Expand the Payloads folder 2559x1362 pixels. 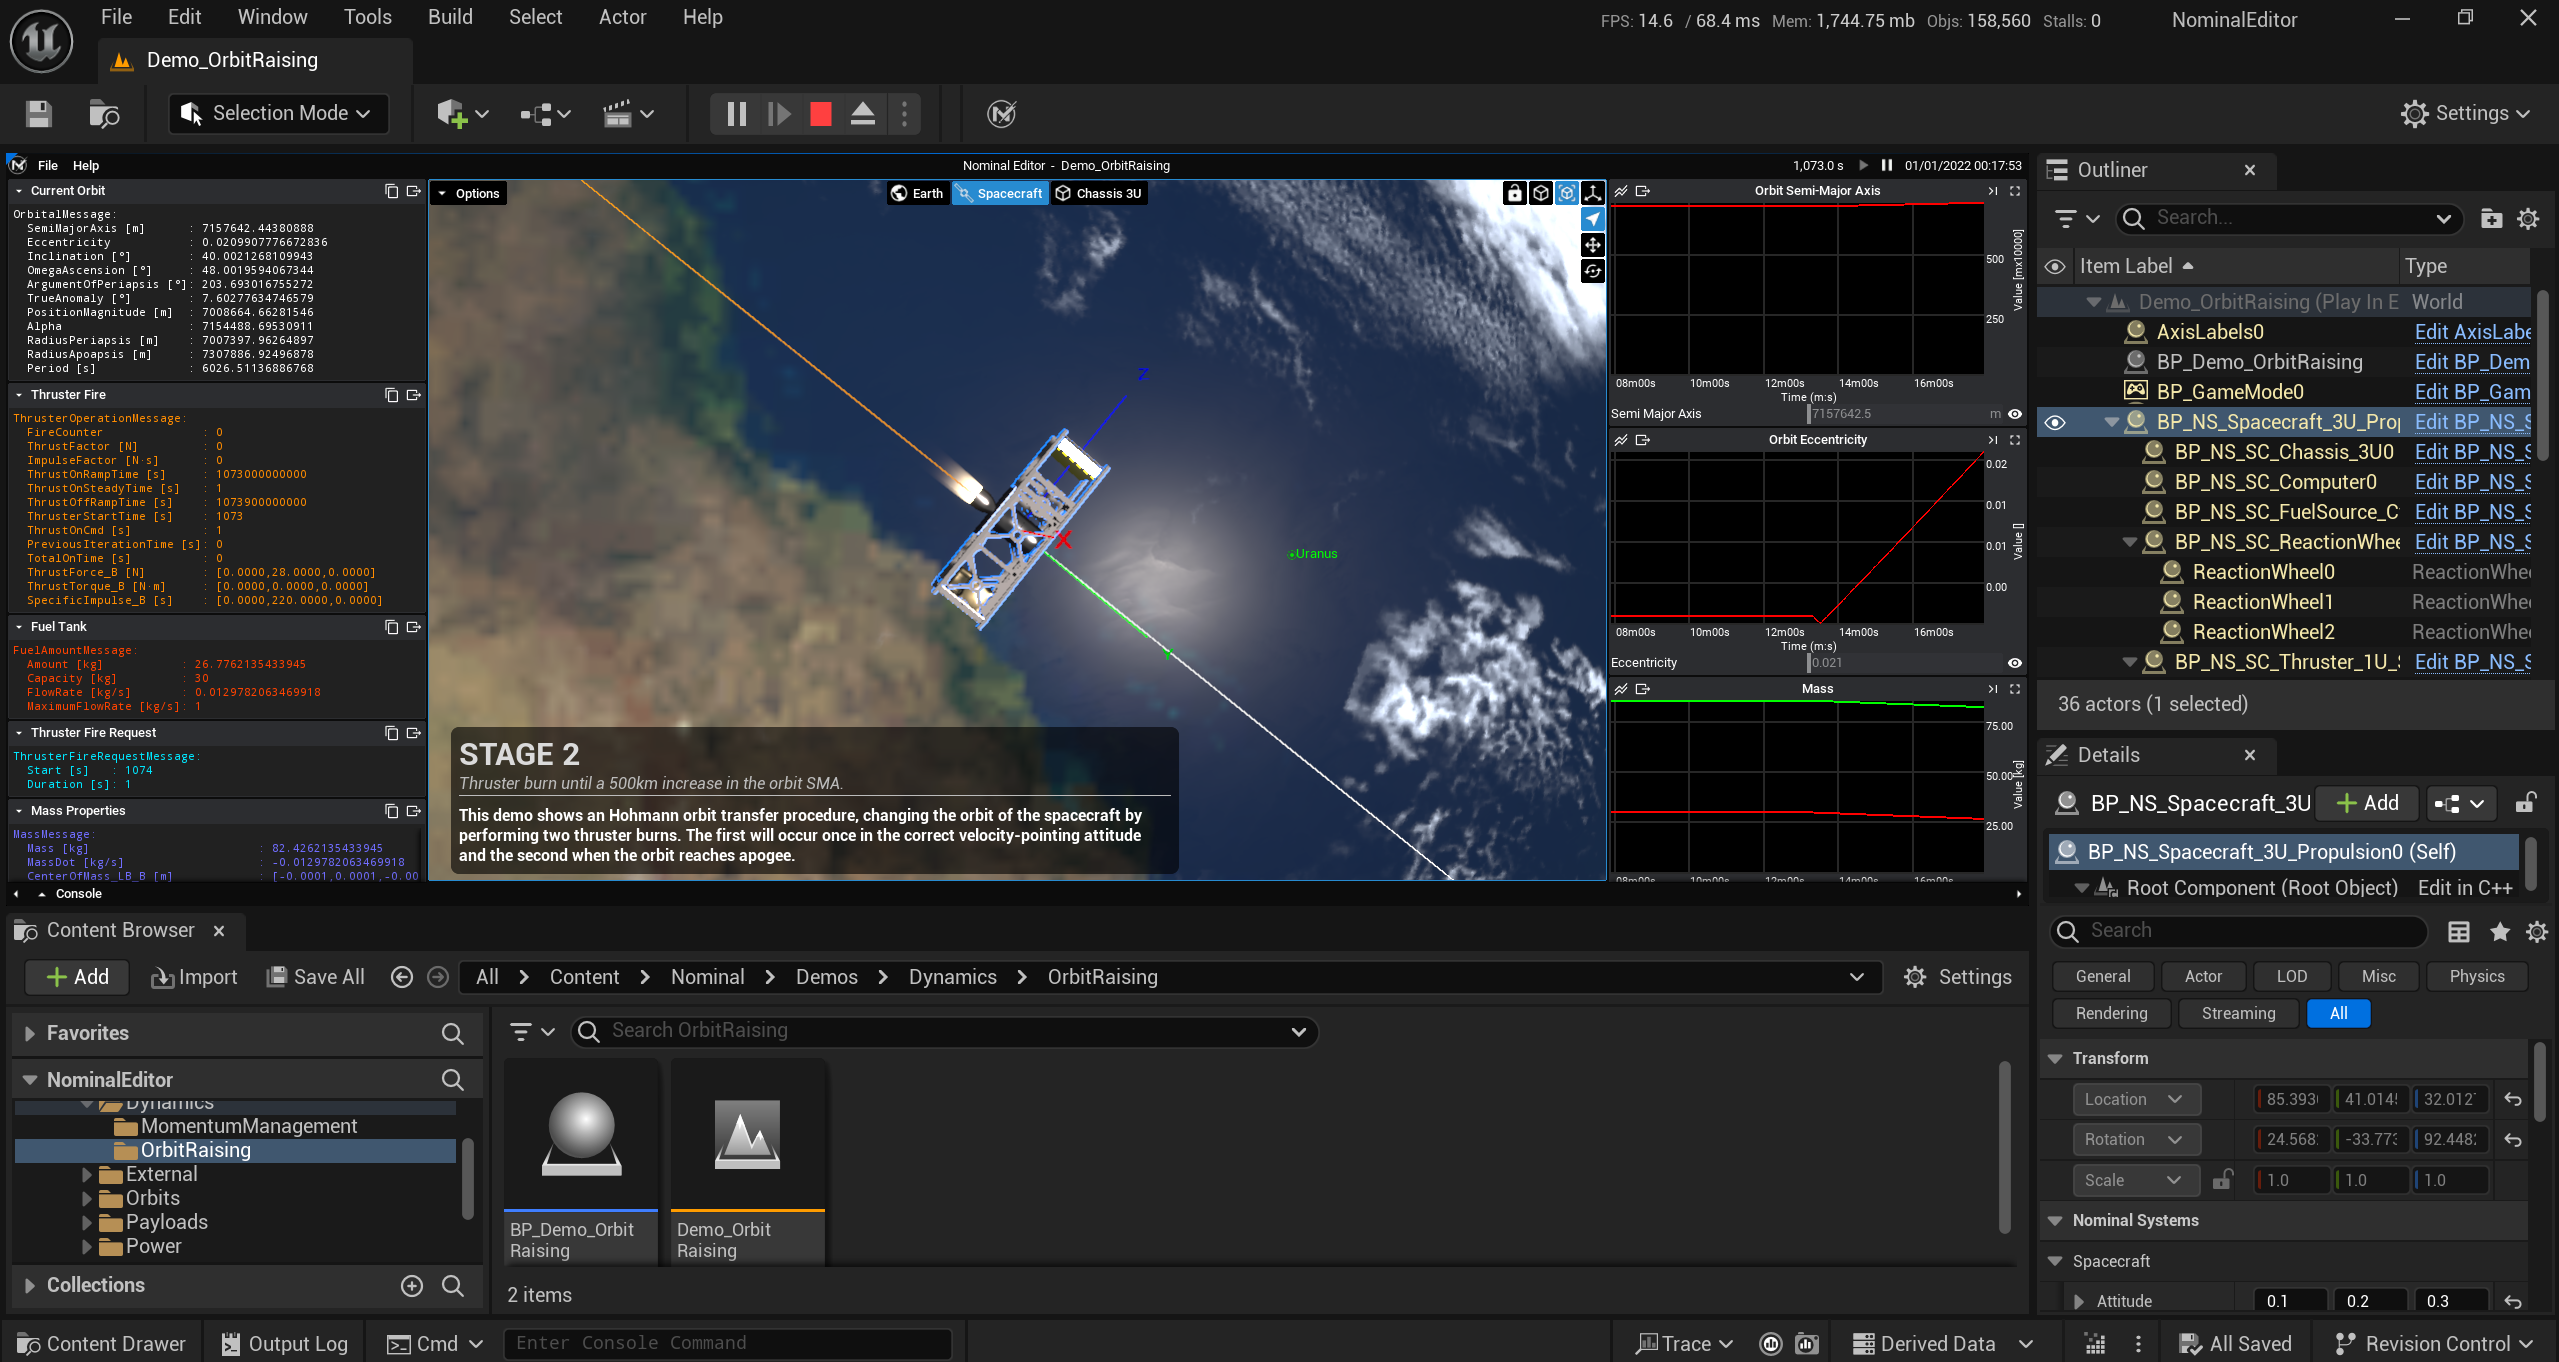click(x=87, y=1222)
